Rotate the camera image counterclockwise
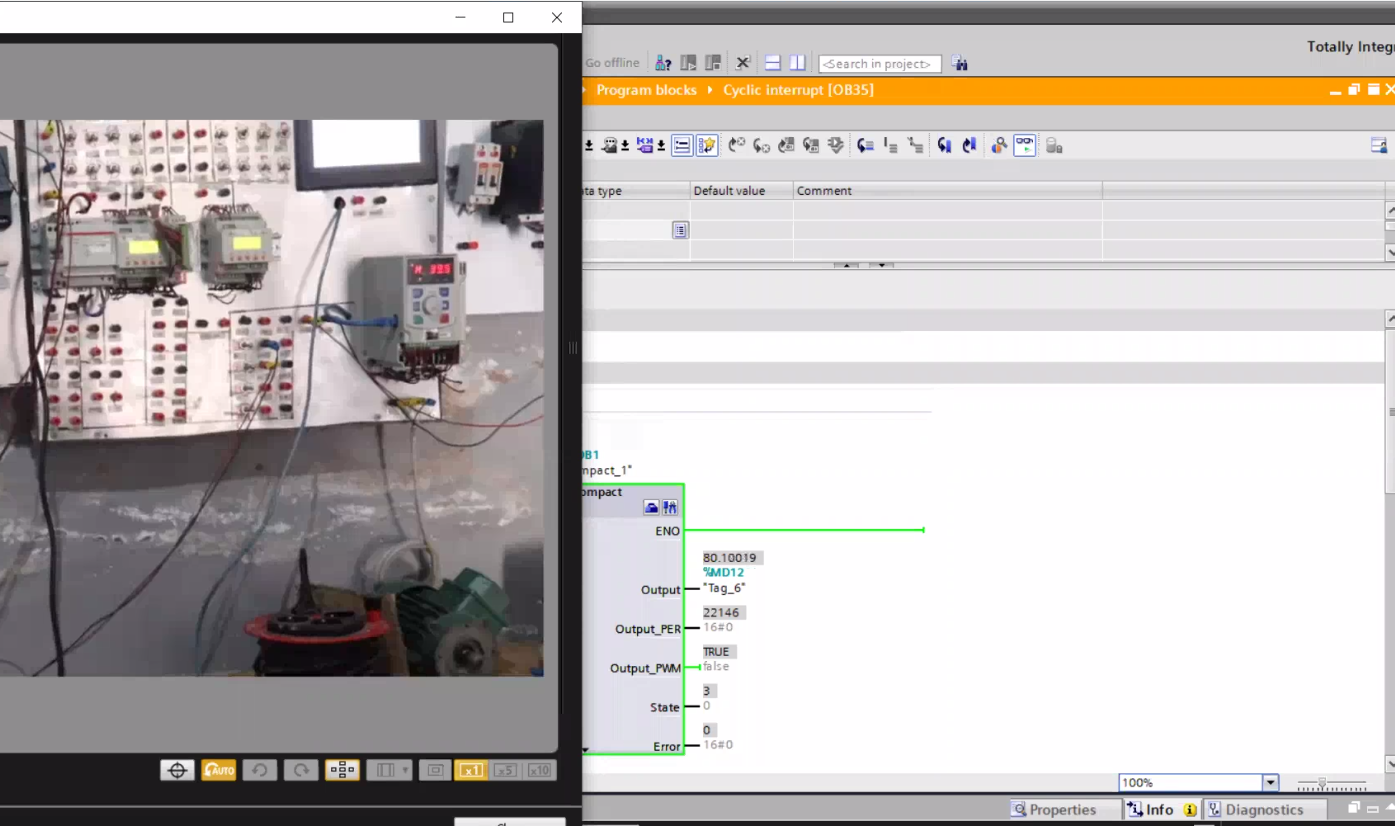 click(259, 770)
